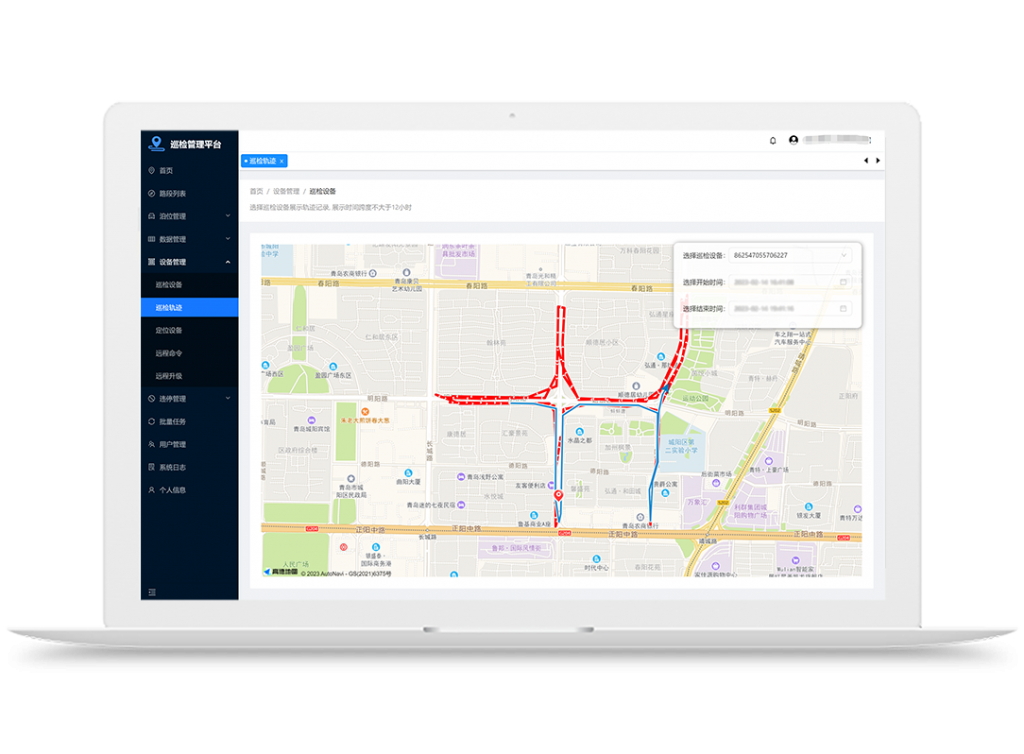Select 巡检设备 in the sidebar submenu
The height and width of the screenshot is (754, 1024).
pos(189,285)
